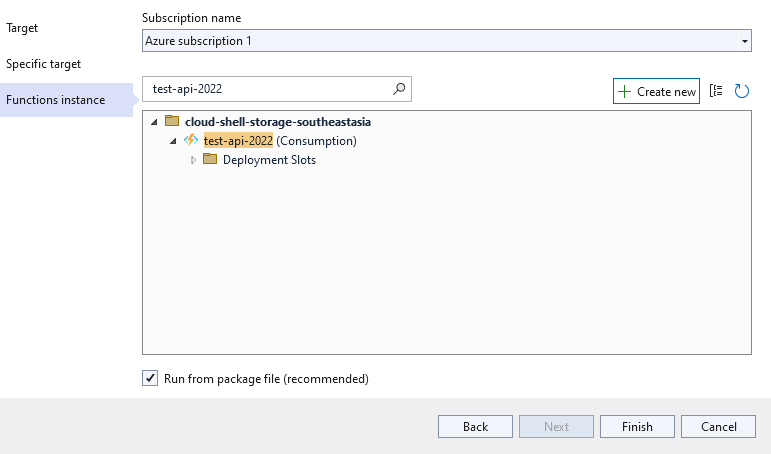771x454 pixels.
Task: Go to the Specific target step
Action: point(43,64)
